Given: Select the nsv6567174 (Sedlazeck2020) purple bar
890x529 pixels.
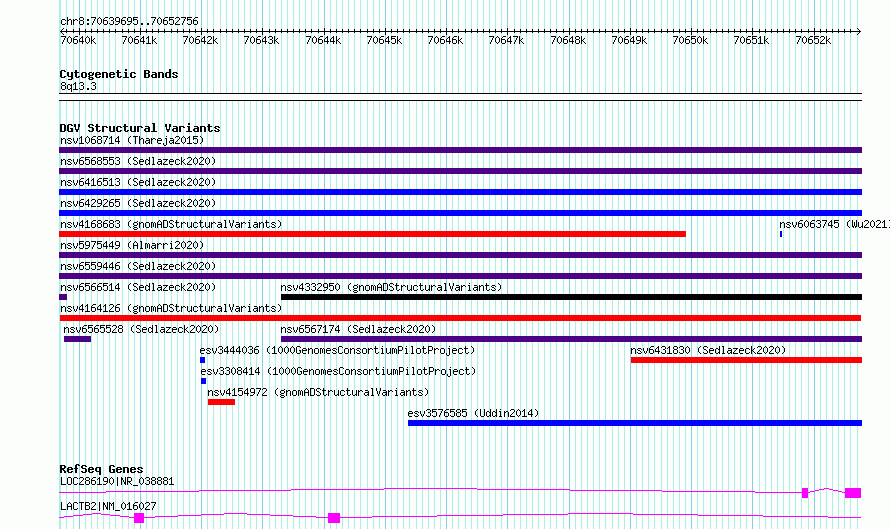Looking at the screenshot, I should (572, 339).
